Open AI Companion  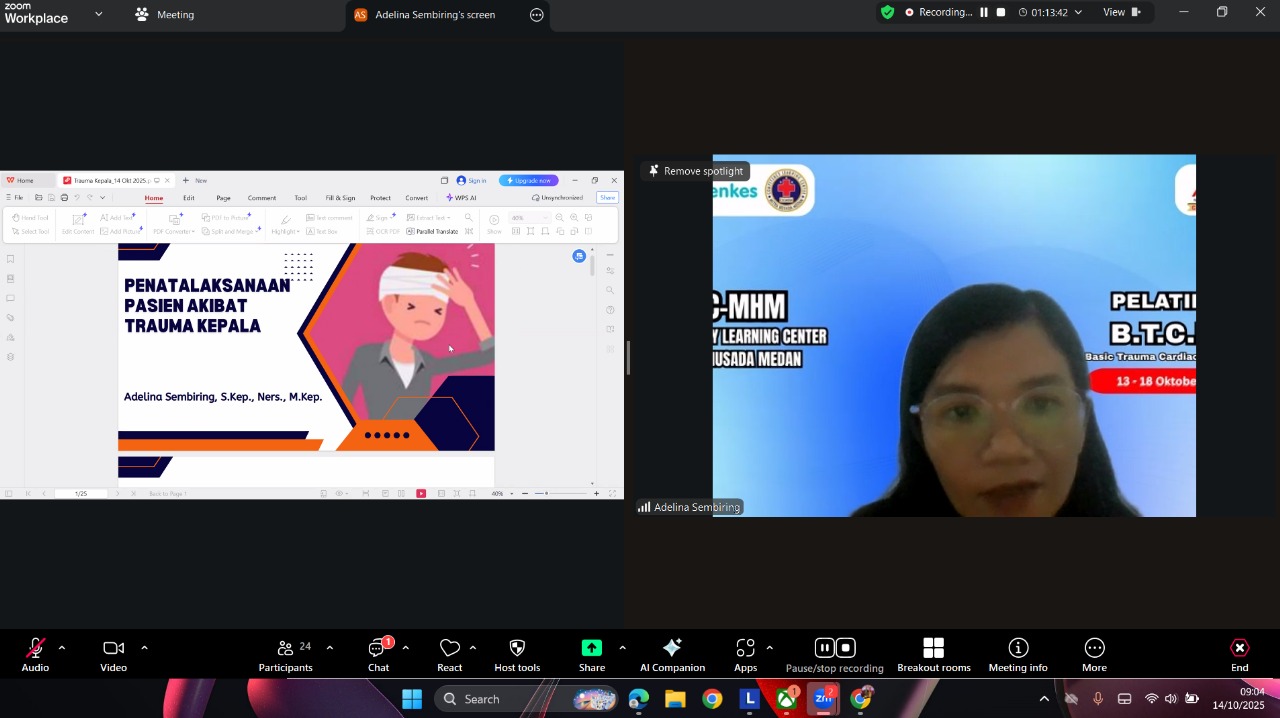(x=672, y=655)
